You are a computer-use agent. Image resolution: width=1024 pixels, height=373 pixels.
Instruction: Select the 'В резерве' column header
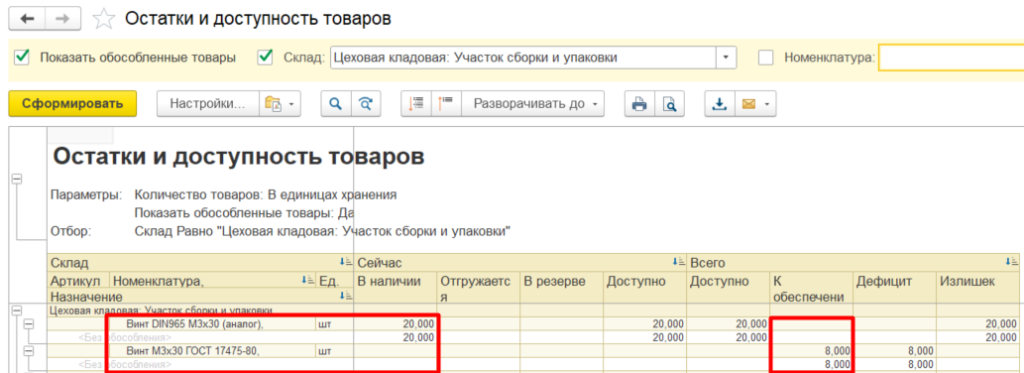pos(562,288)
